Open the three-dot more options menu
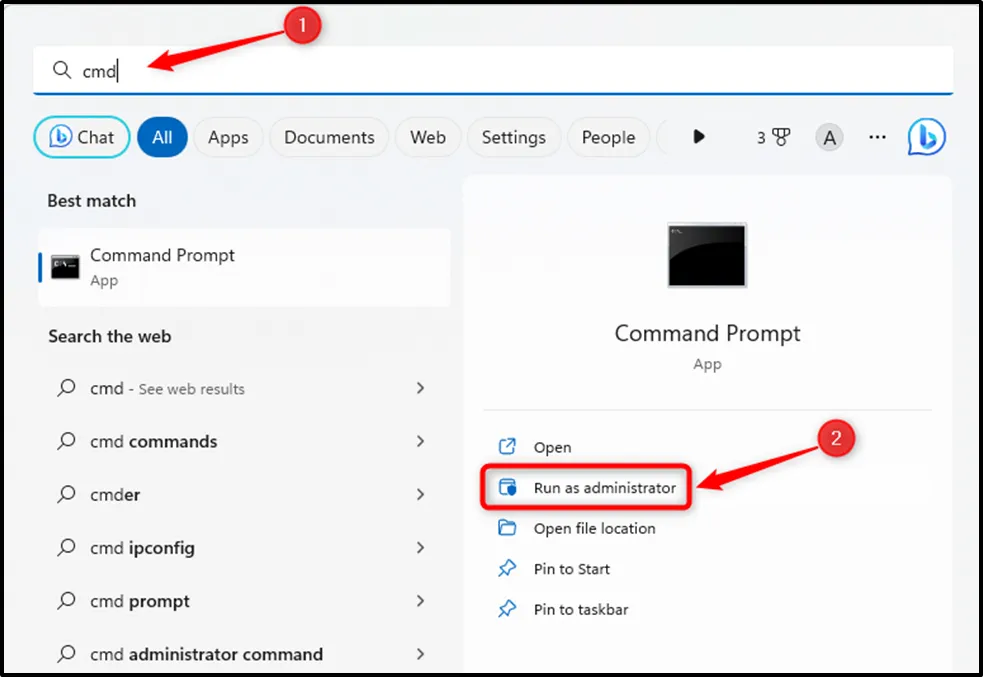The width and height of the screenshot is (983, 677). coord(877,138)
